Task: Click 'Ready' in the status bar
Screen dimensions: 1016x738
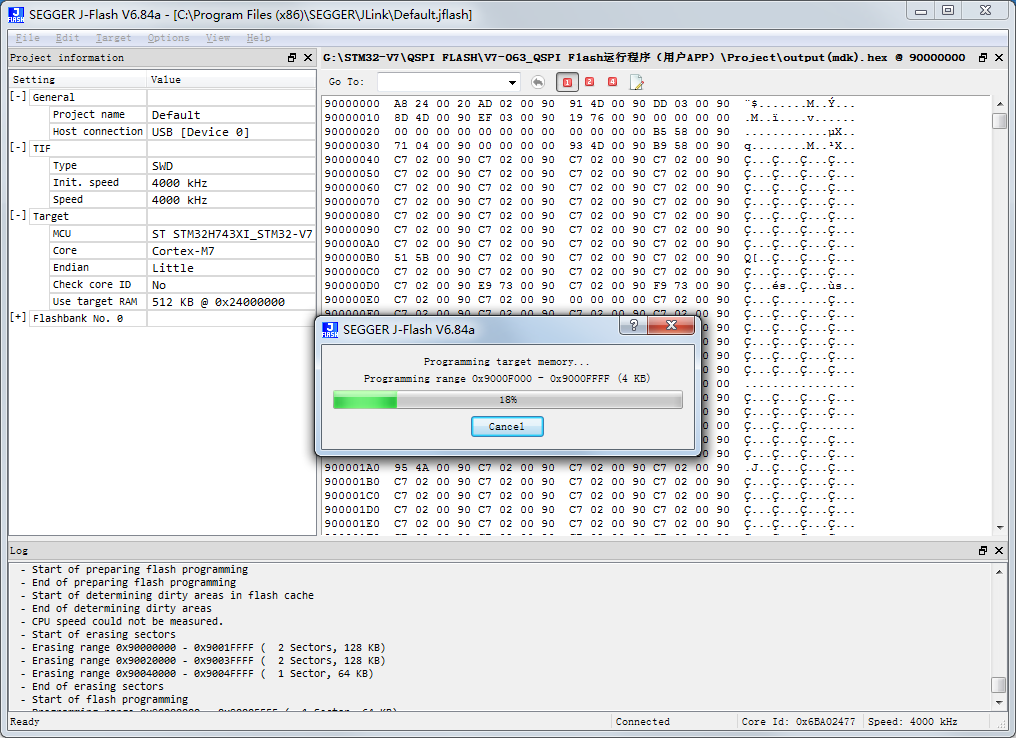Action: 25,722
